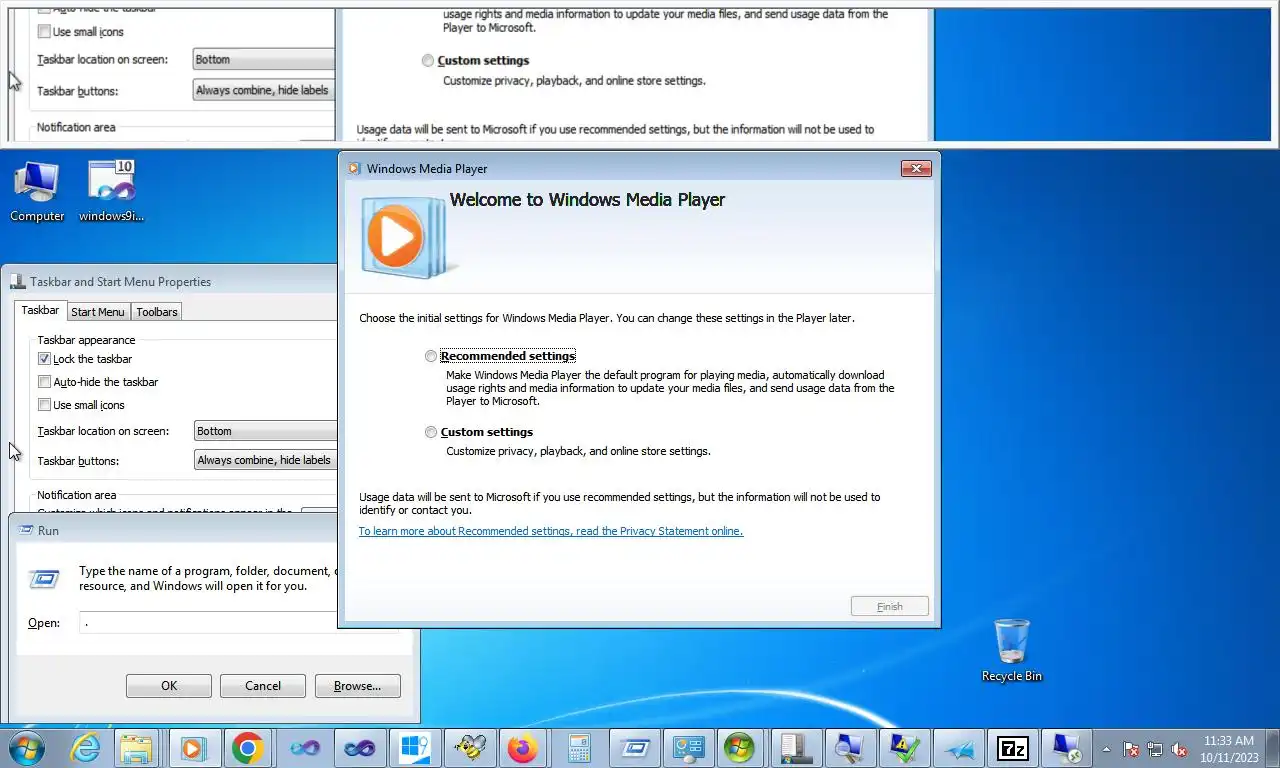Choose Custom settings in Welcome to Windows Media Player dialog
The image size is (1280, 768).
pyautogui.click(x=431, y=432)
